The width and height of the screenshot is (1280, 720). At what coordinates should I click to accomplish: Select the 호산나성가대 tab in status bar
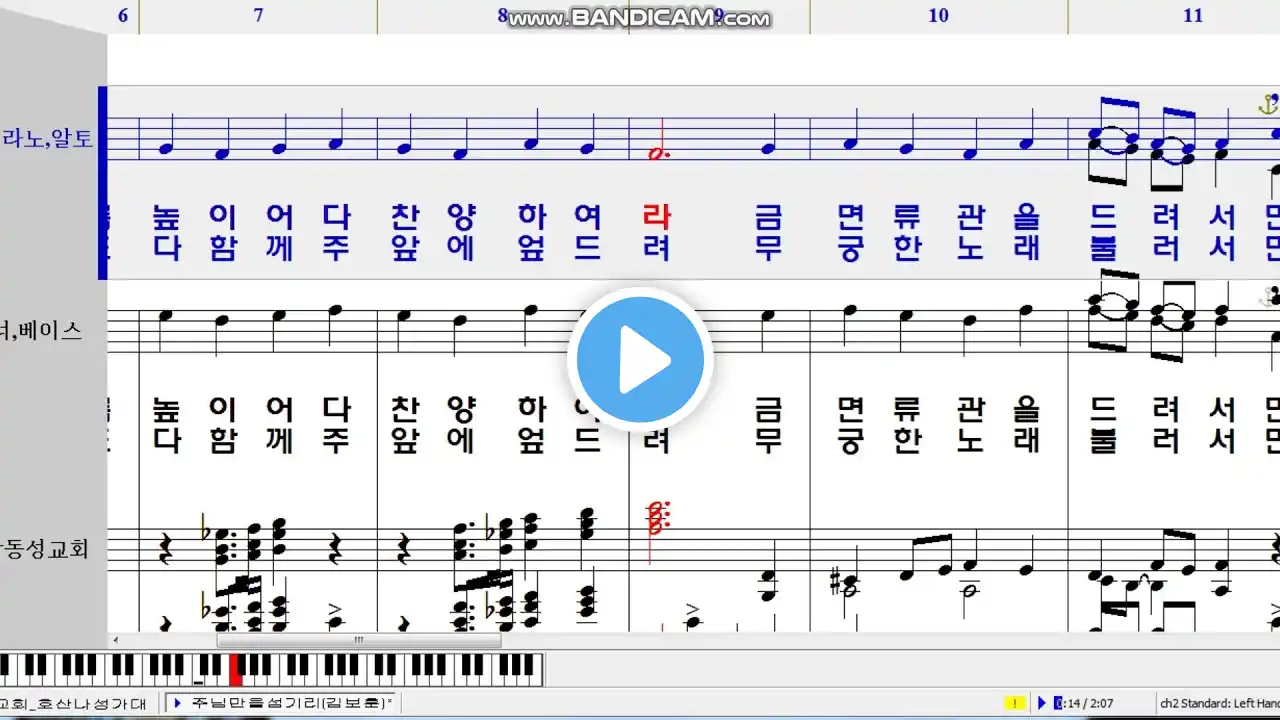click(x=74, y=703)
